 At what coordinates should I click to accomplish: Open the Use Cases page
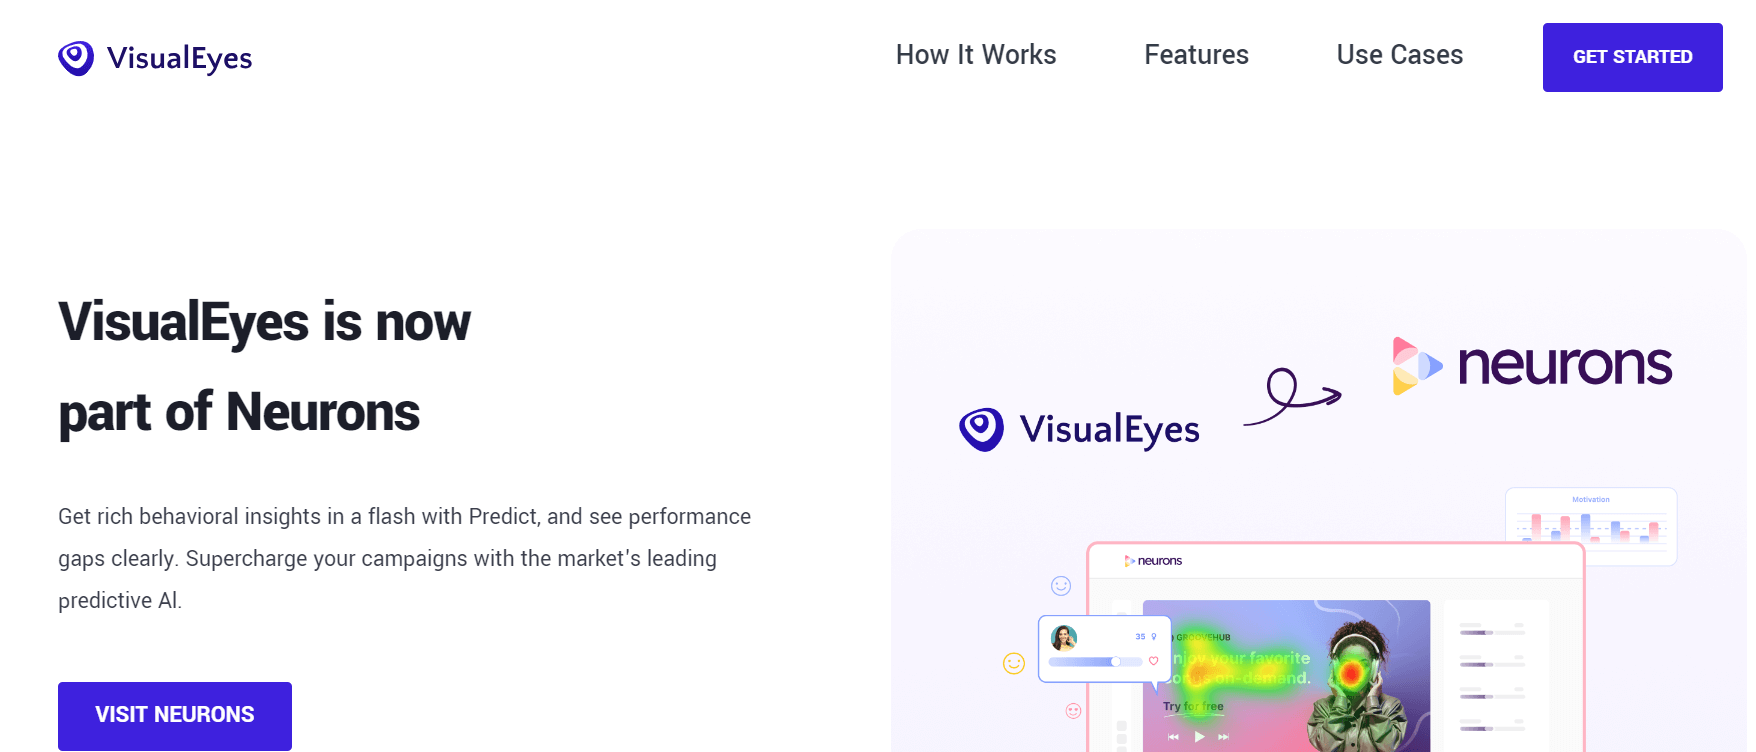coord(1399,55)
